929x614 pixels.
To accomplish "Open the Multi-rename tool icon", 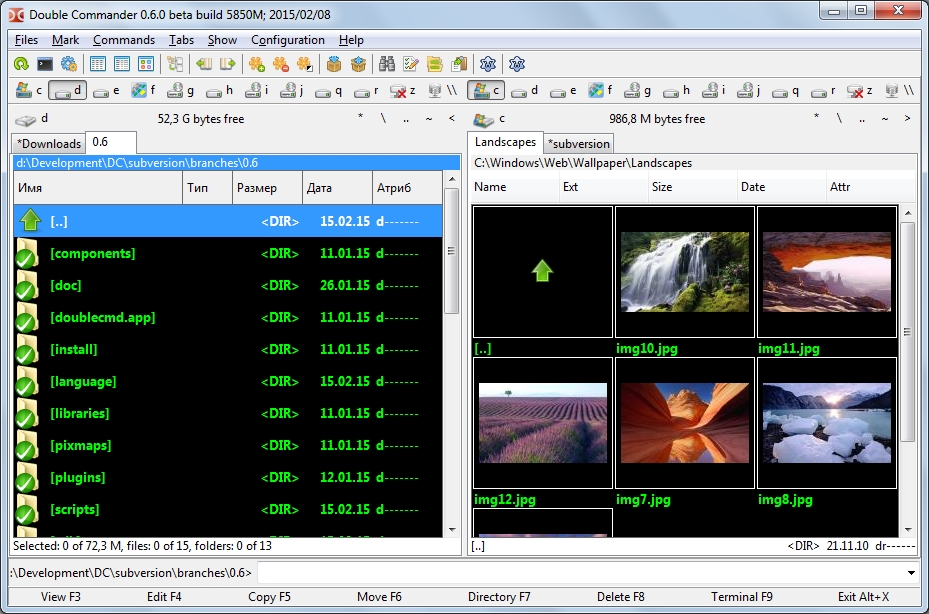I will (x=411, y=64).
